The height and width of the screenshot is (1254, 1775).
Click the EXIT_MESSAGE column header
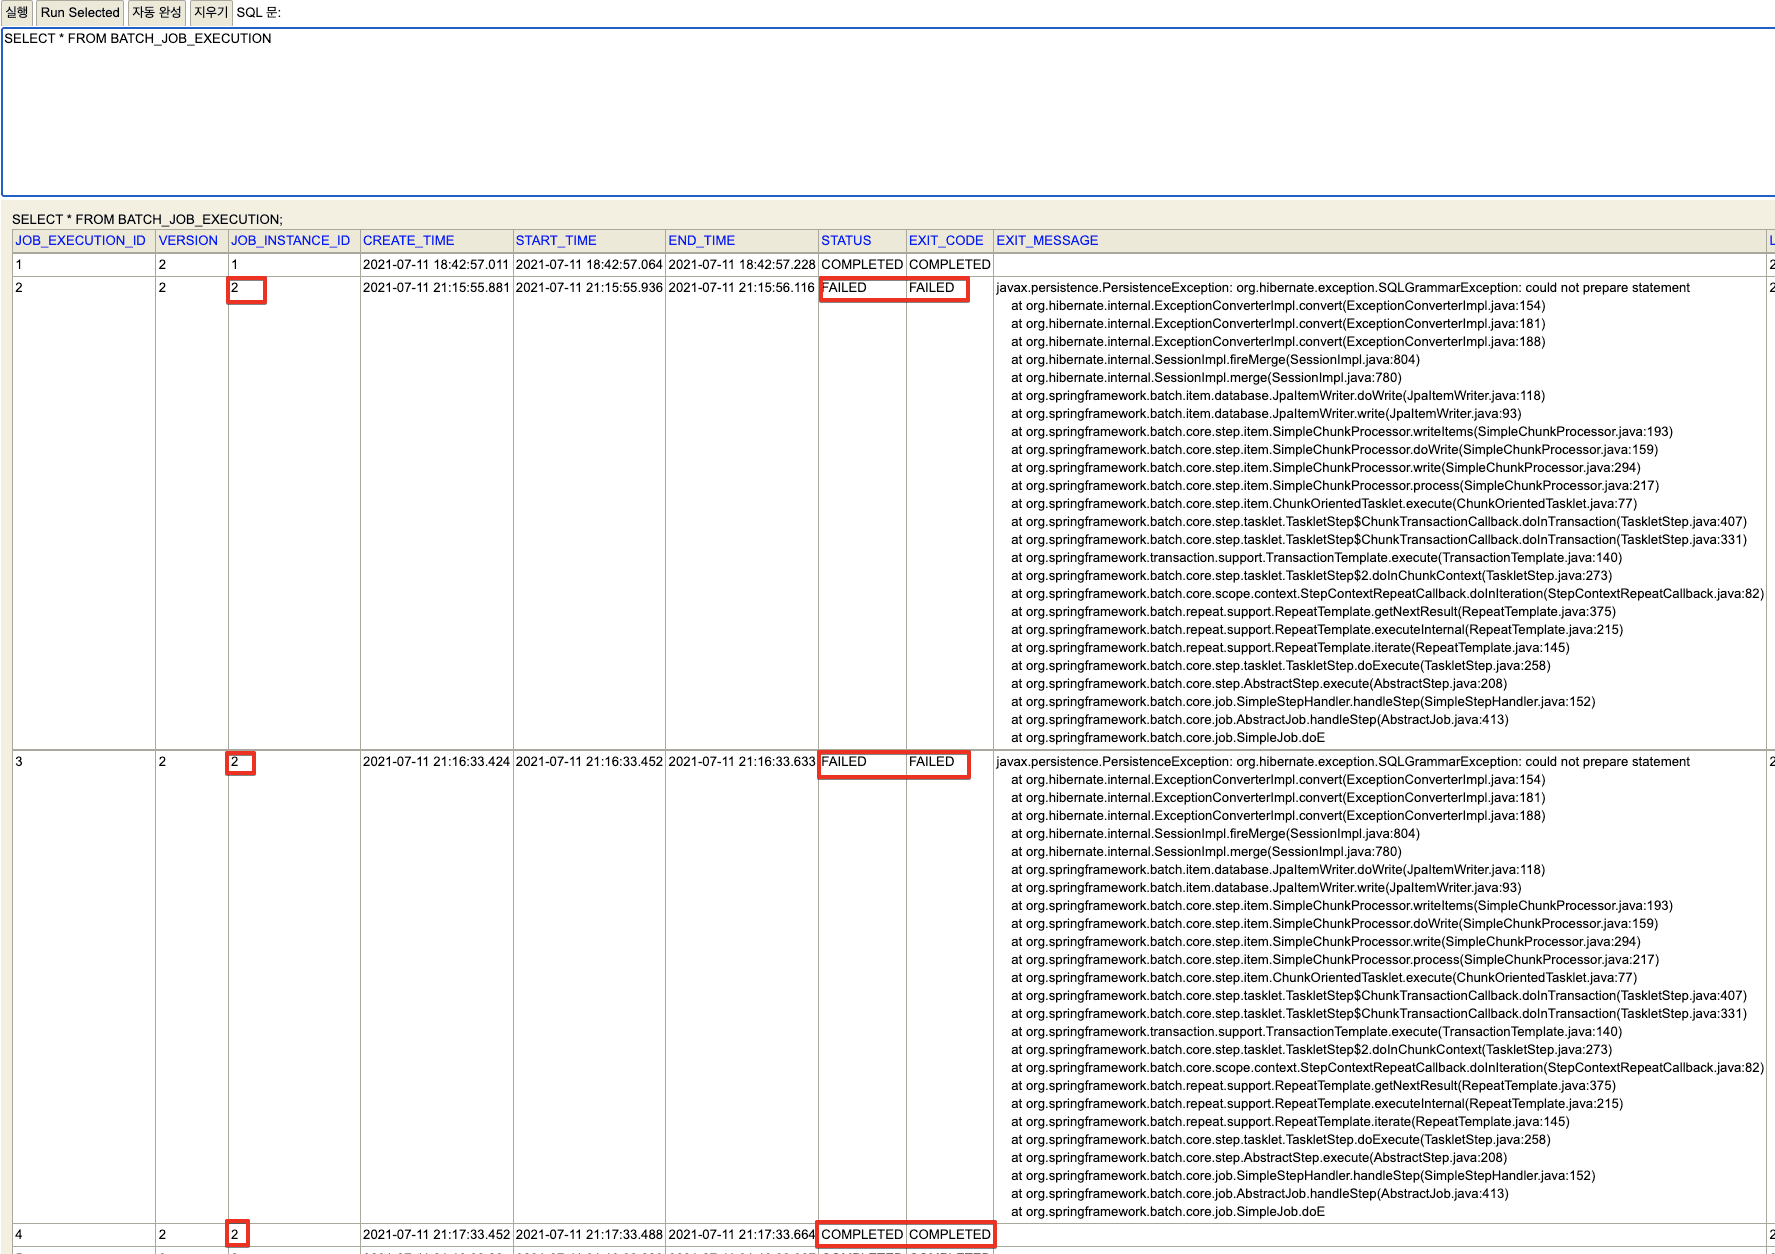pos(1047,241)
